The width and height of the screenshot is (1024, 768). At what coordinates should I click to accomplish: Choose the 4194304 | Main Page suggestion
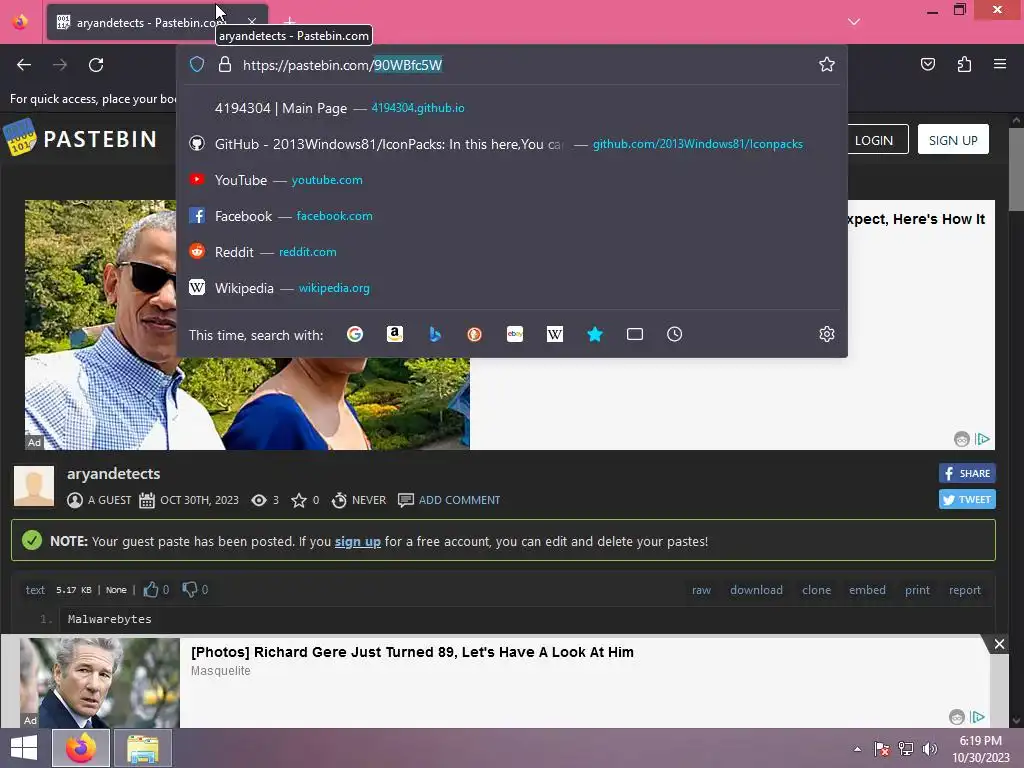pyautogui.click(x=512, y=108)
